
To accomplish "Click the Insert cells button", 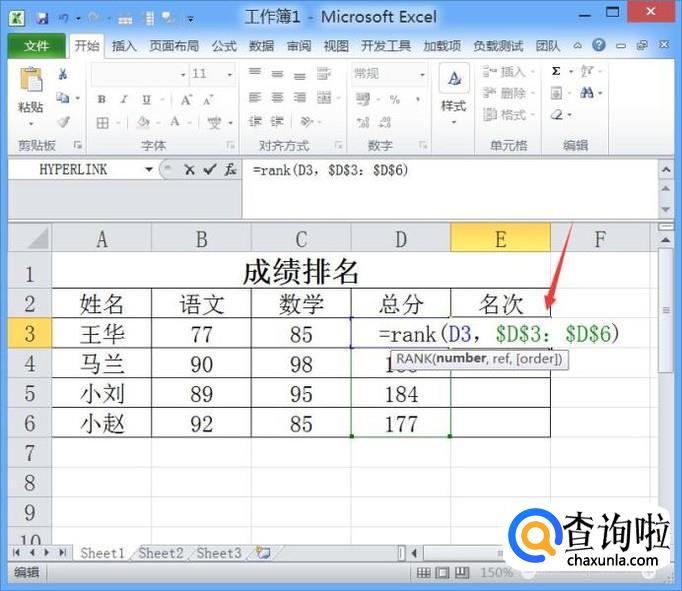I will (508, 71).
